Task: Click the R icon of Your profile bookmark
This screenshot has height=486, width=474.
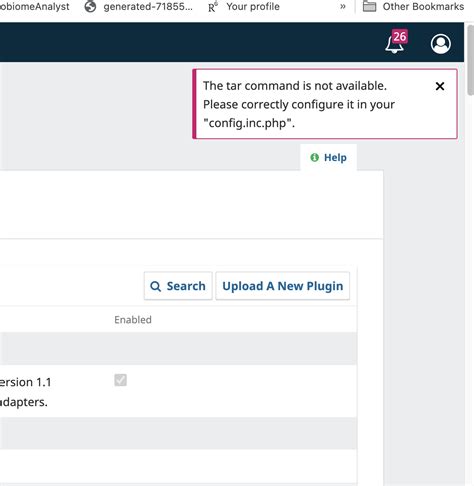Action: coord(212,7)
